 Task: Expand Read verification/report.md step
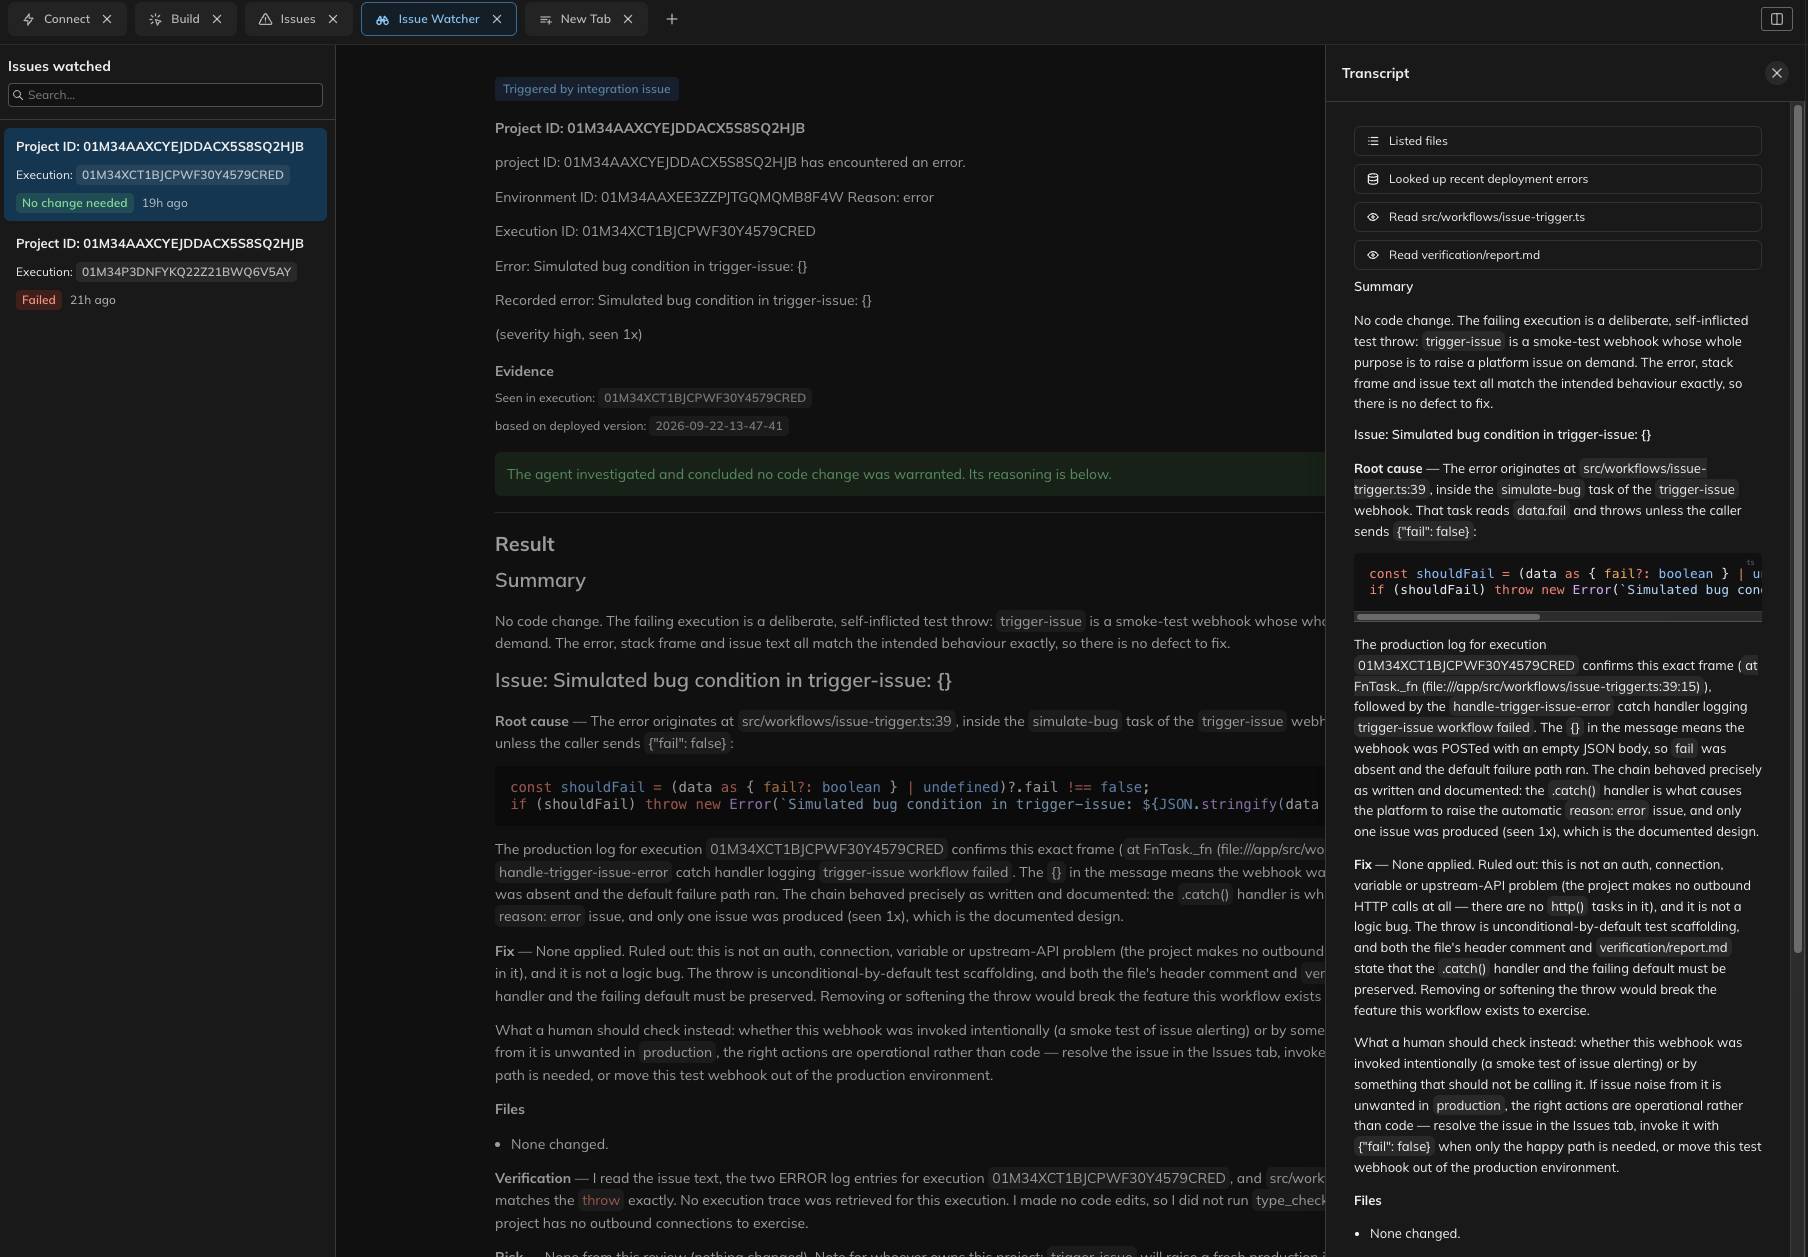[1557, 255]
